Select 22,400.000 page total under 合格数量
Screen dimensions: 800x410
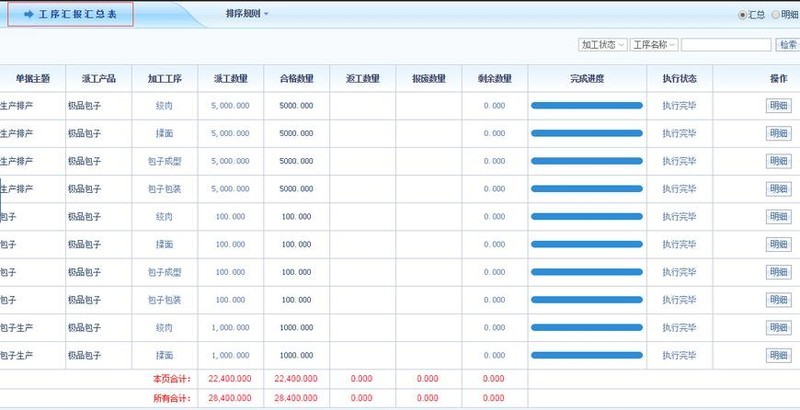(296, 379)
